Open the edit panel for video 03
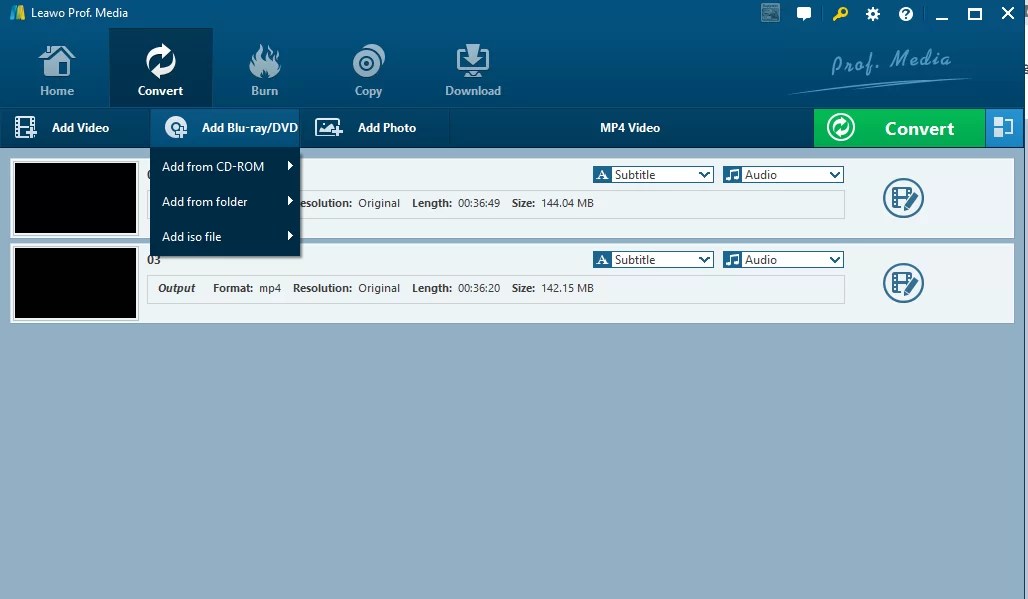 click(902, 283)
